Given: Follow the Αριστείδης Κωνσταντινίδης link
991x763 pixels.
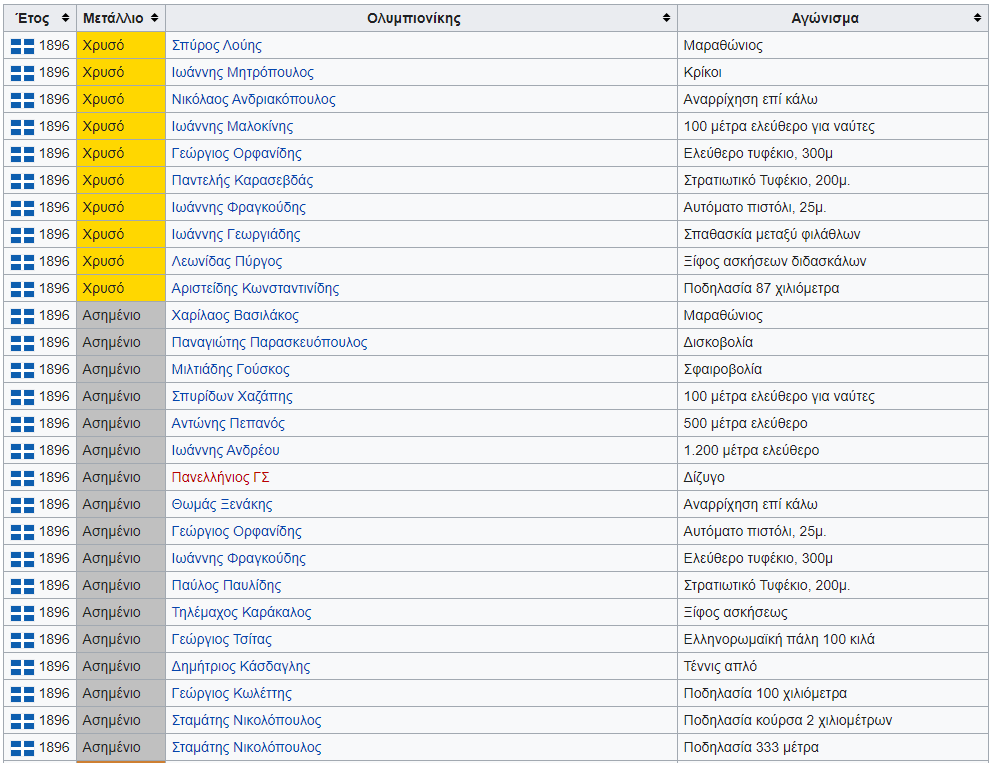Looking at the screenshot, I should pyautogui.click(x=255, y=289).
